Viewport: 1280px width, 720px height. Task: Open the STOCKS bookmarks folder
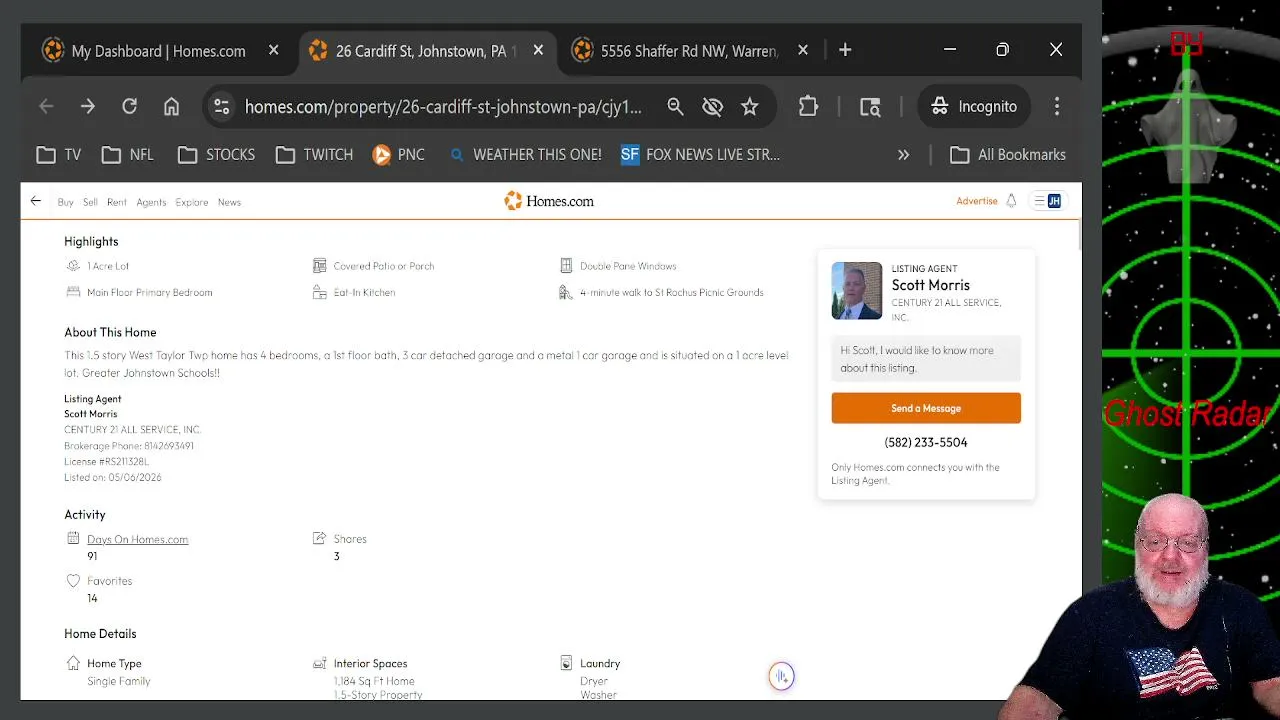pos(217,155)
